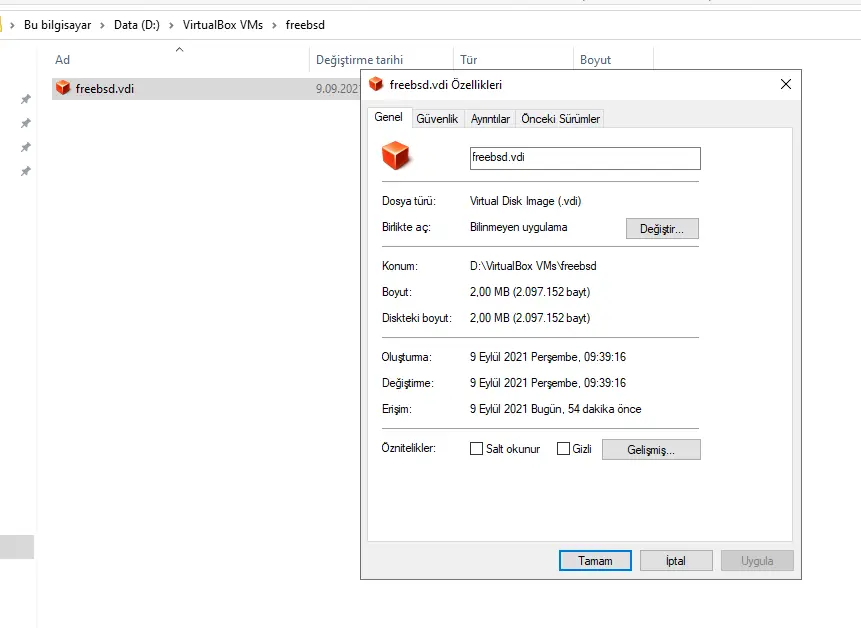Select the freebsd.vdi cube icon in the file list
The image size is (861, 628).
63,88
